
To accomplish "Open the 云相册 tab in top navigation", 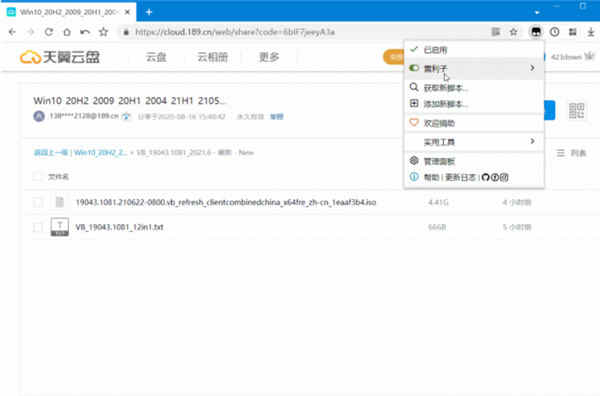I will (x=213, y=57).
